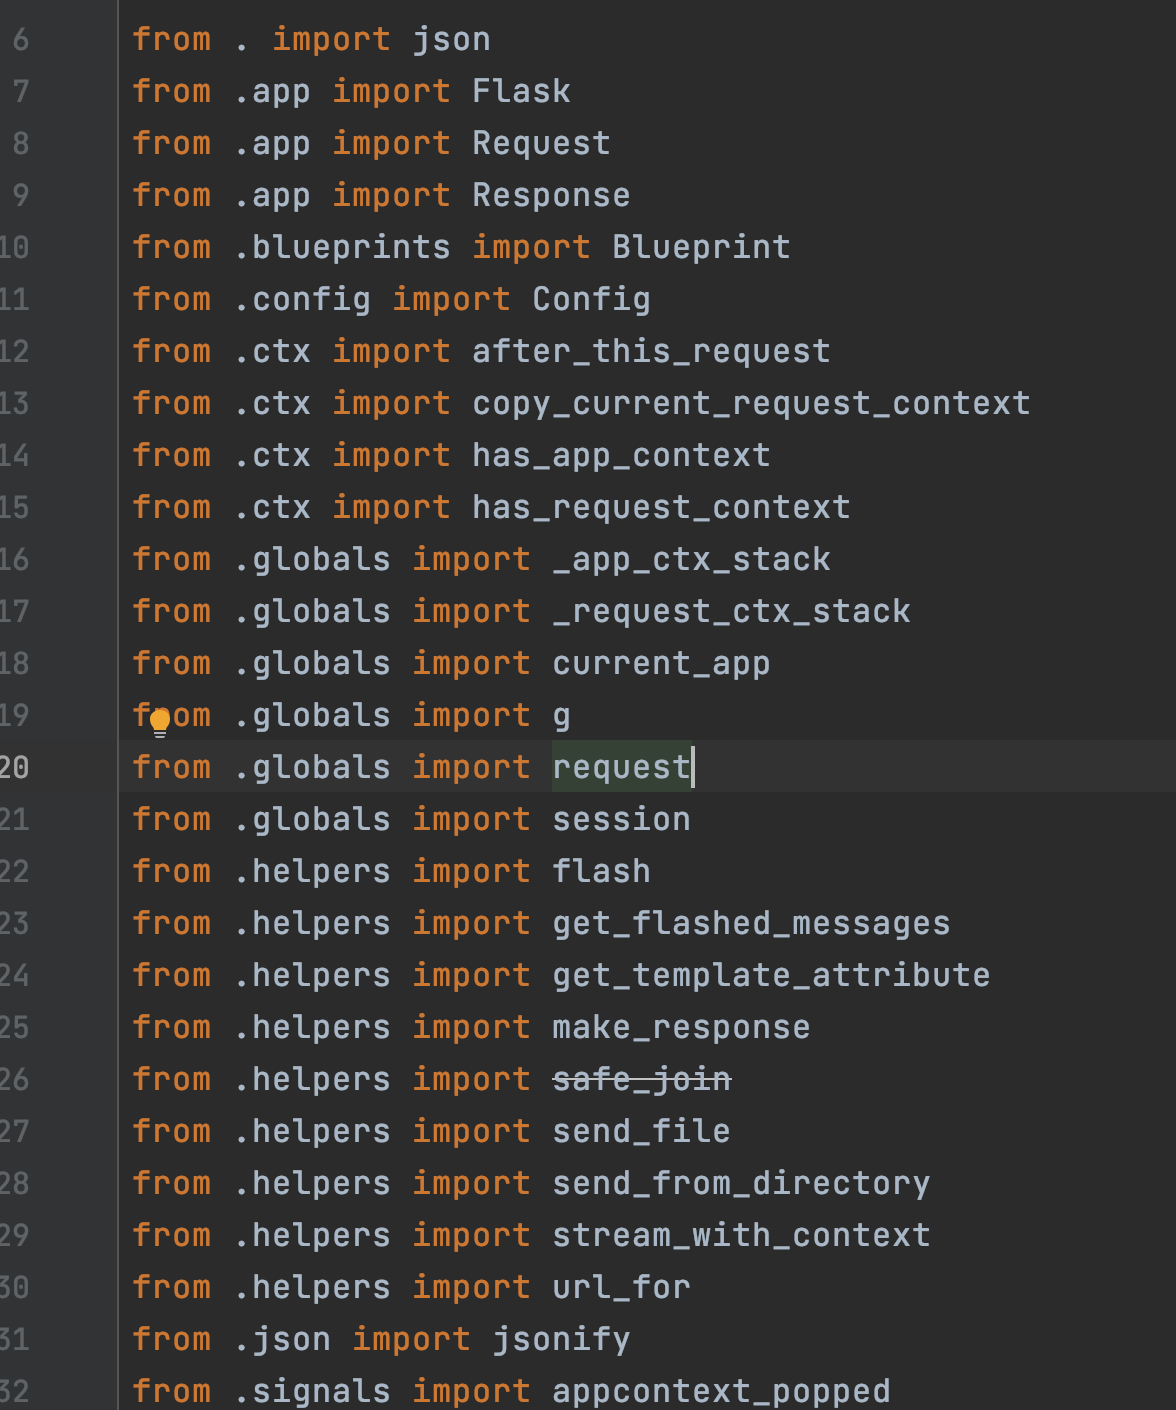This screenshot has height=1410, width=1176.
Task: Click 'stream_with_context' identifier
Action: point(741,1235)
